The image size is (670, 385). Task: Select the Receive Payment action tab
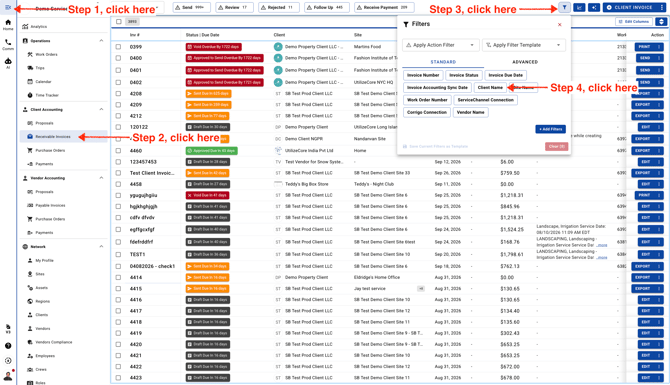click(x=384, y=7)
